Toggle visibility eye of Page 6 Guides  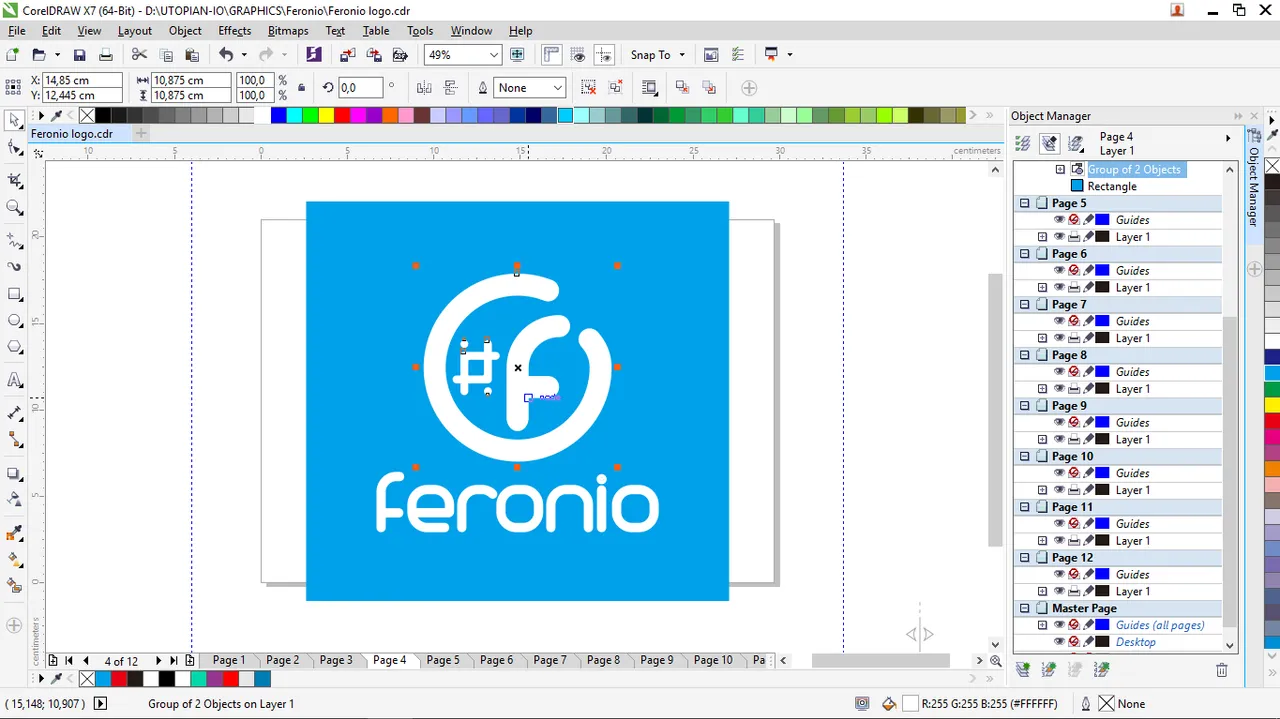tap(1059, 270)
